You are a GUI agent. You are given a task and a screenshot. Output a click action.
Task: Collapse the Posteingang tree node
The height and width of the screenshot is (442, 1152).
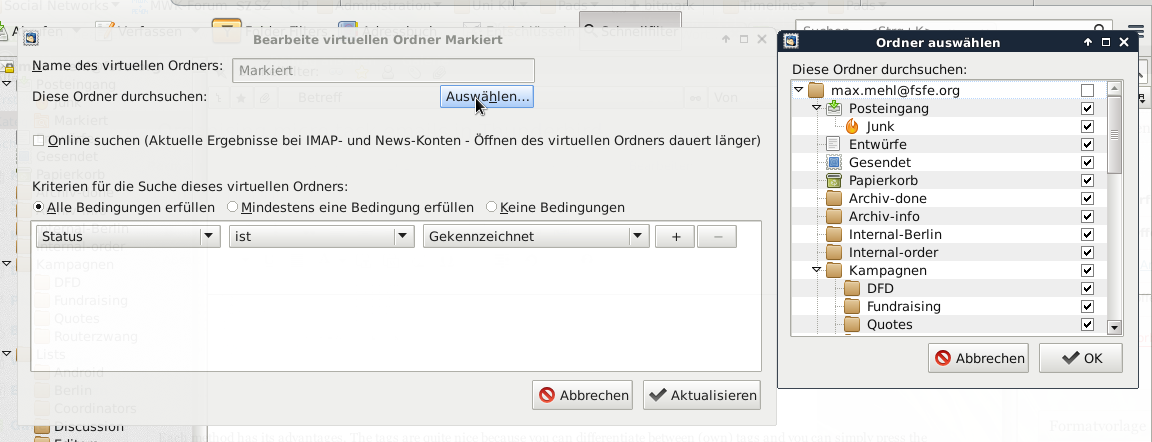pos(817,109)
